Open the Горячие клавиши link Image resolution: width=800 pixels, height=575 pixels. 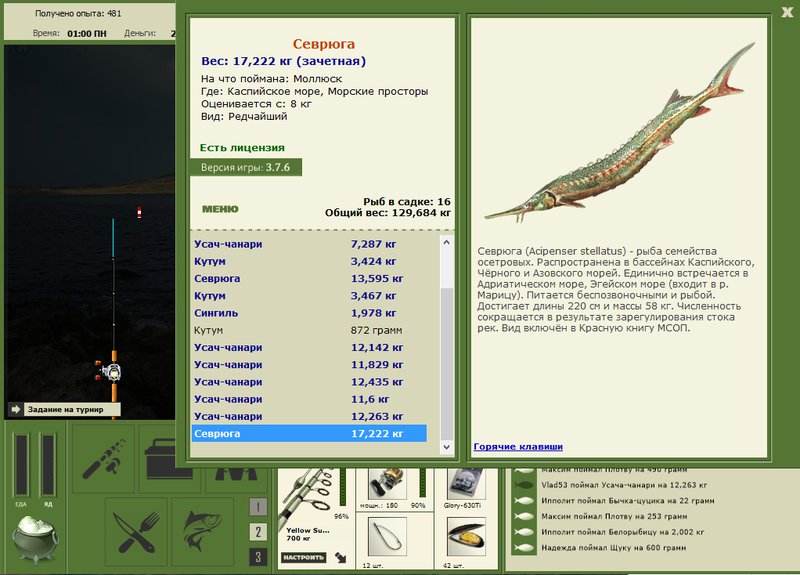click(518, 446)
